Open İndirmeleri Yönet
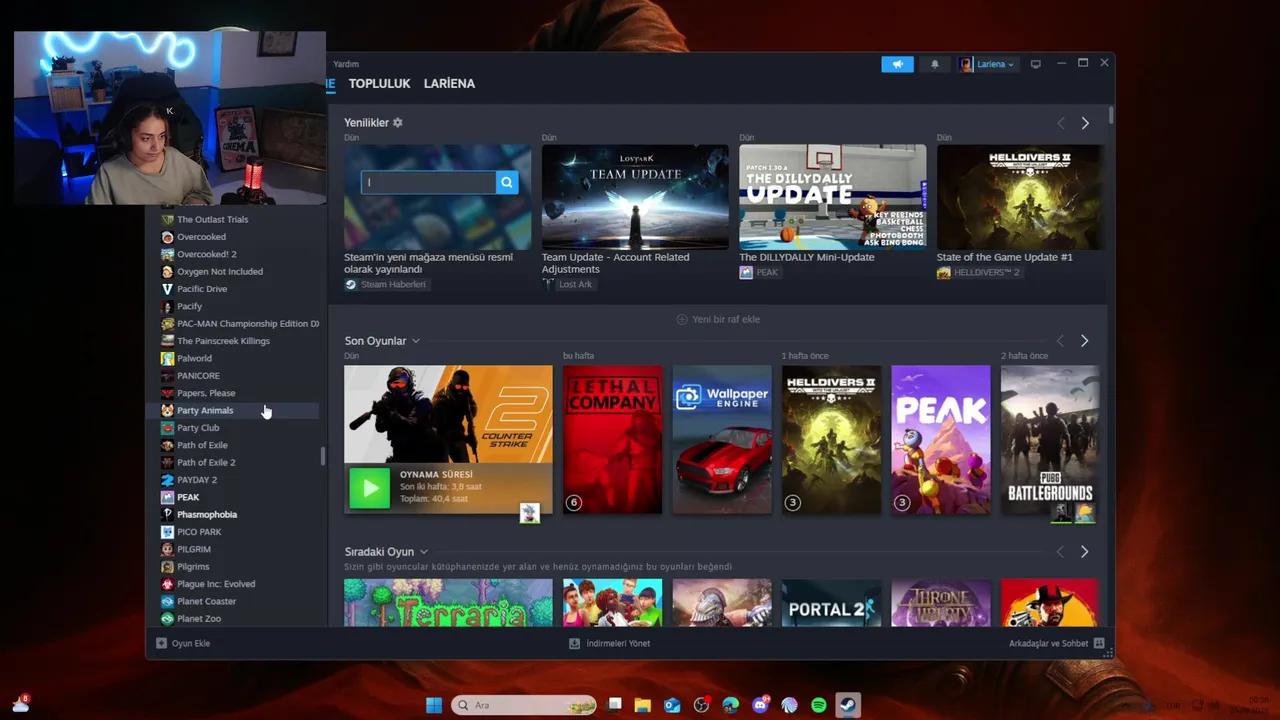Screen dimensions: 1280x720 tap(609, 643)
